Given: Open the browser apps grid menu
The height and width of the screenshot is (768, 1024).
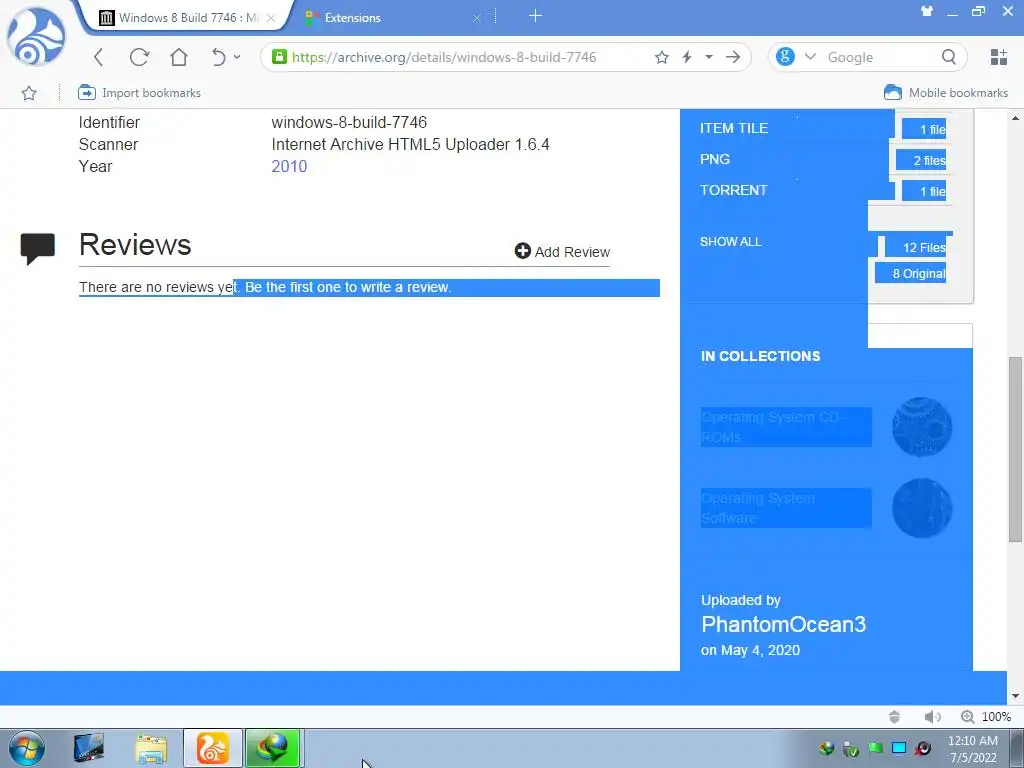Looking at the screenshot, I should pyautogui.click(x=999, y=57).
